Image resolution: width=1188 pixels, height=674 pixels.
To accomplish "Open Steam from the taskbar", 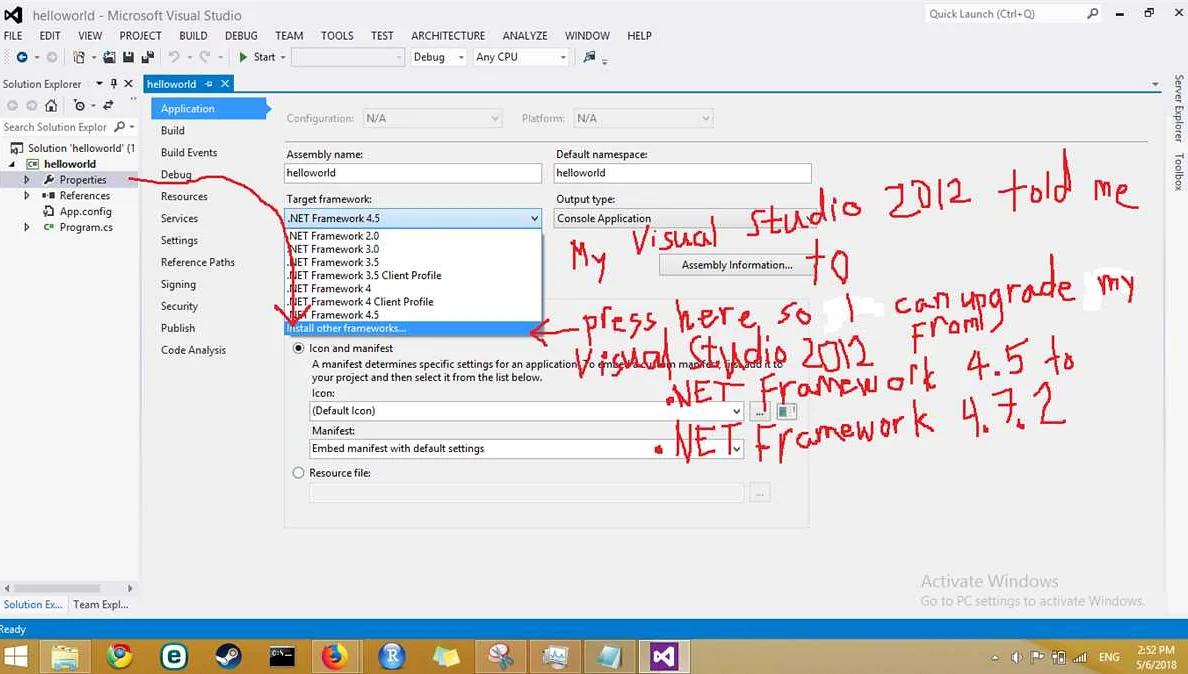I will 228,656.
